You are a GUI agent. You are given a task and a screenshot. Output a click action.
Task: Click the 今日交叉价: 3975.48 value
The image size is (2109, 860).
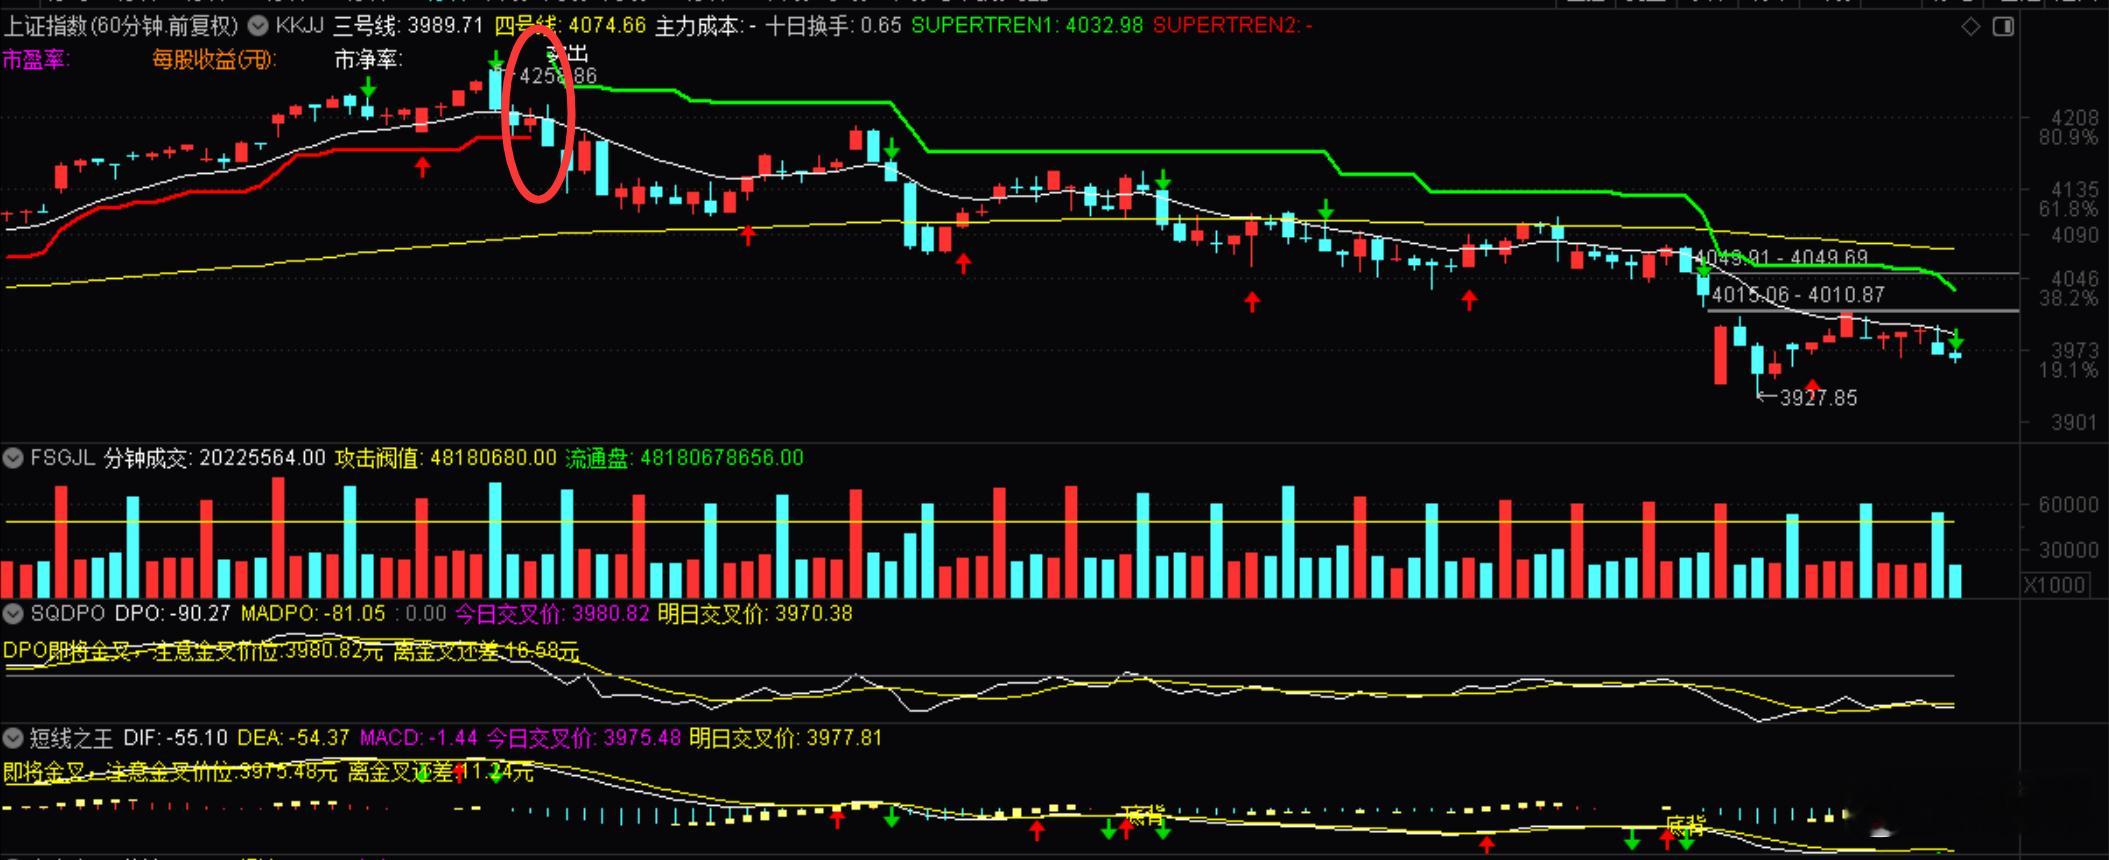point(584,738)
